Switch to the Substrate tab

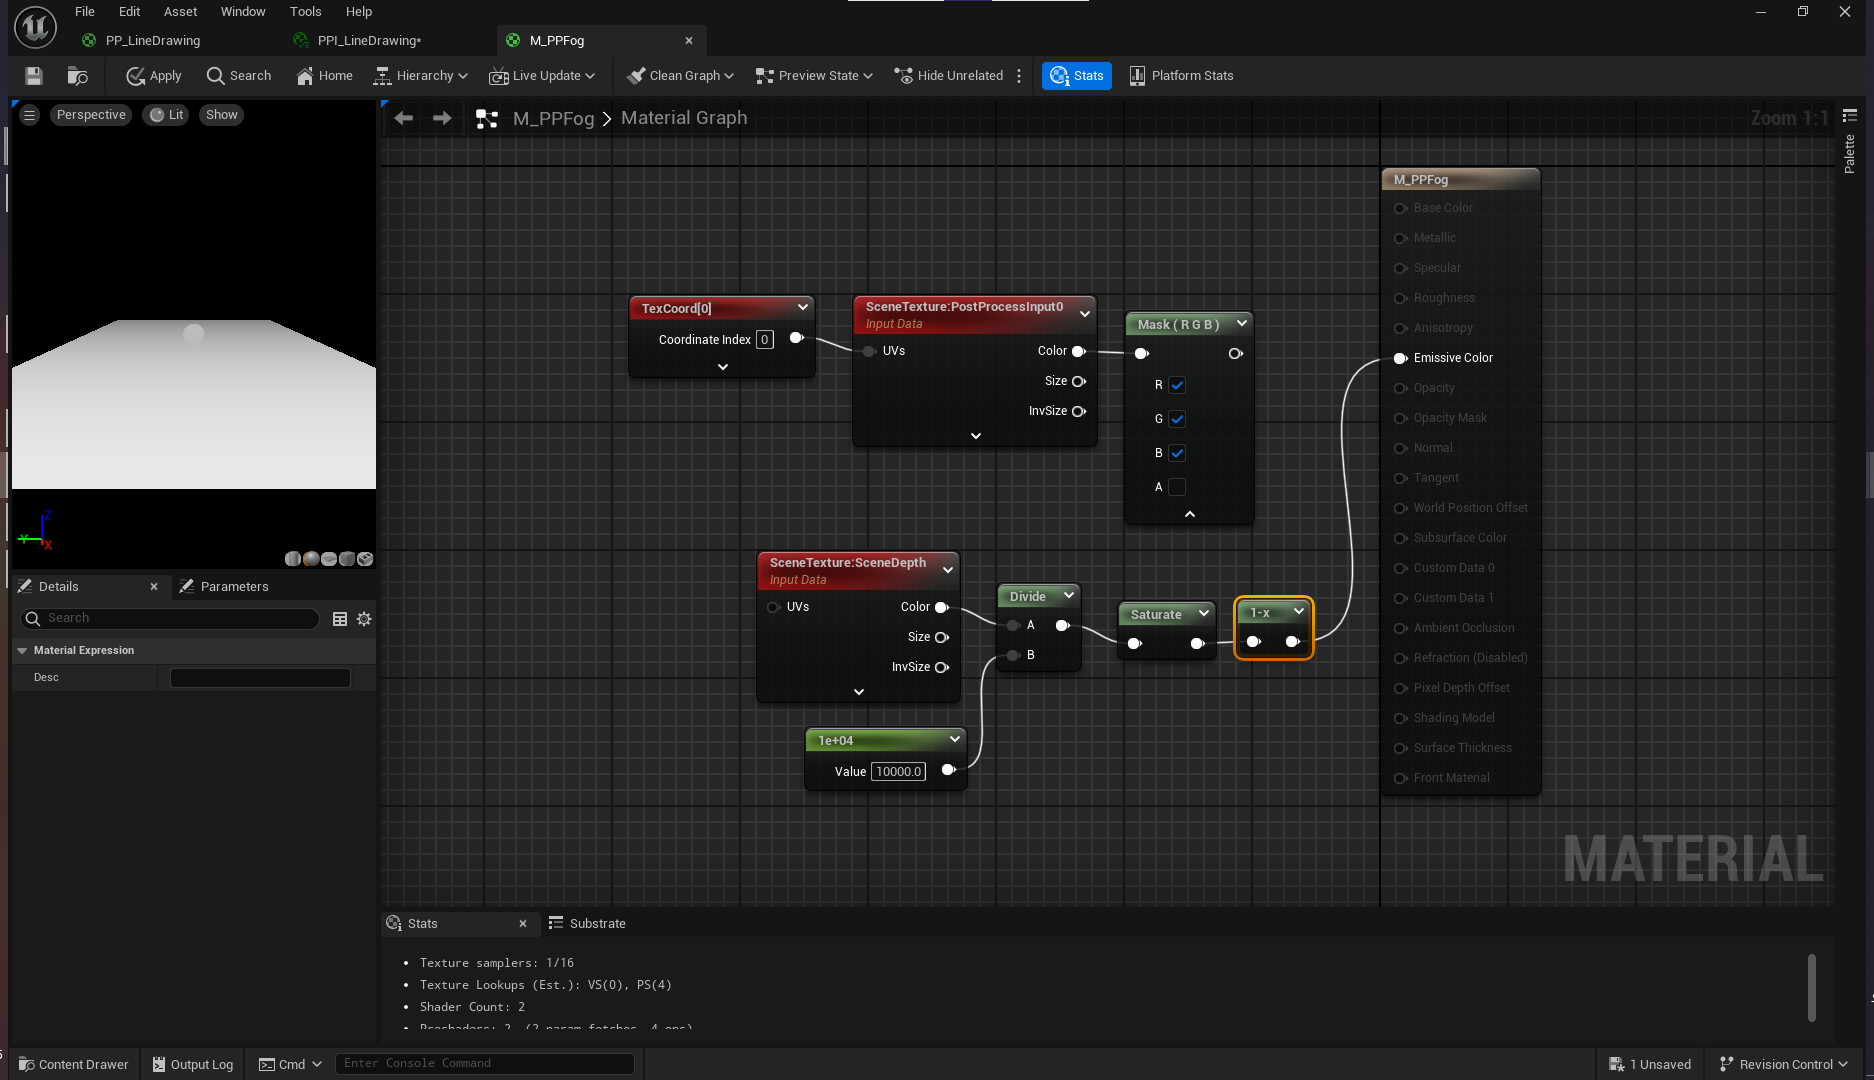coord(587,924)
